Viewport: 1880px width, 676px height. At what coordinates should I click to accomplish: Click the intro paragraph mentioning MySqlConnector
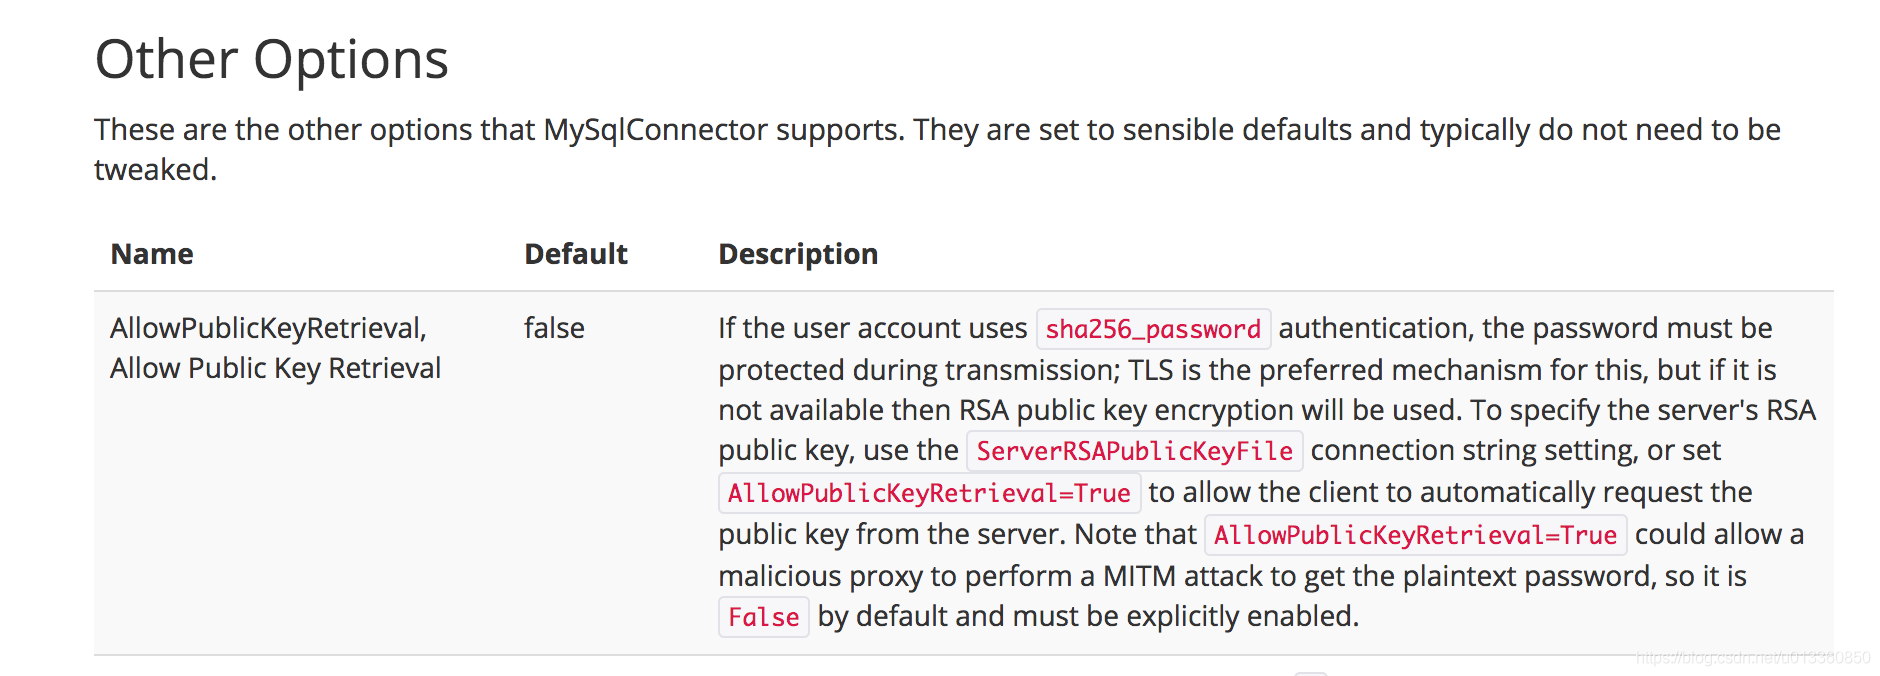click(937, 149)
